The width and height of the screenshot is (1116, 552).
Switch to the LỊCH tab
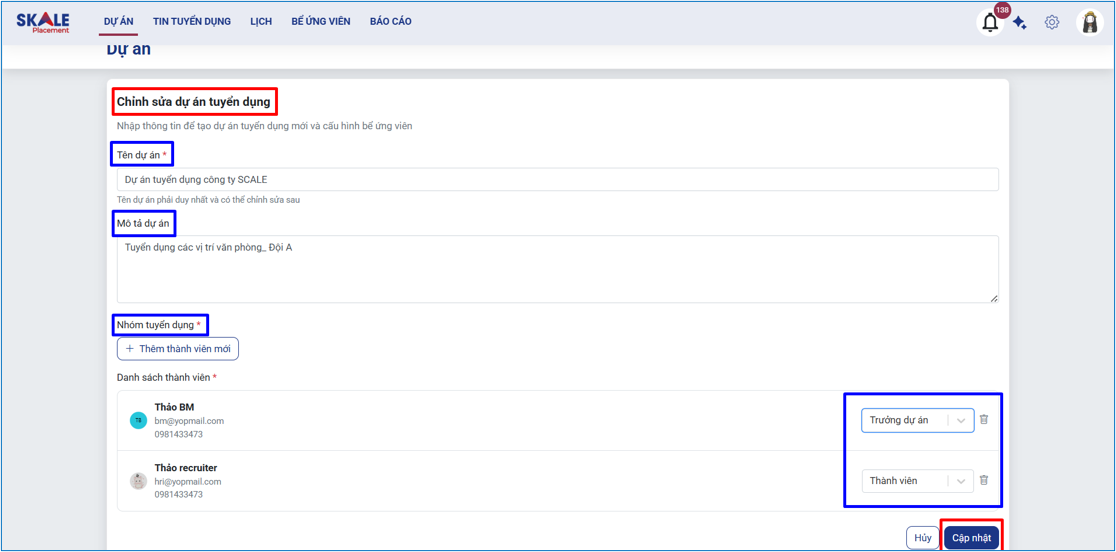(261, 22)
